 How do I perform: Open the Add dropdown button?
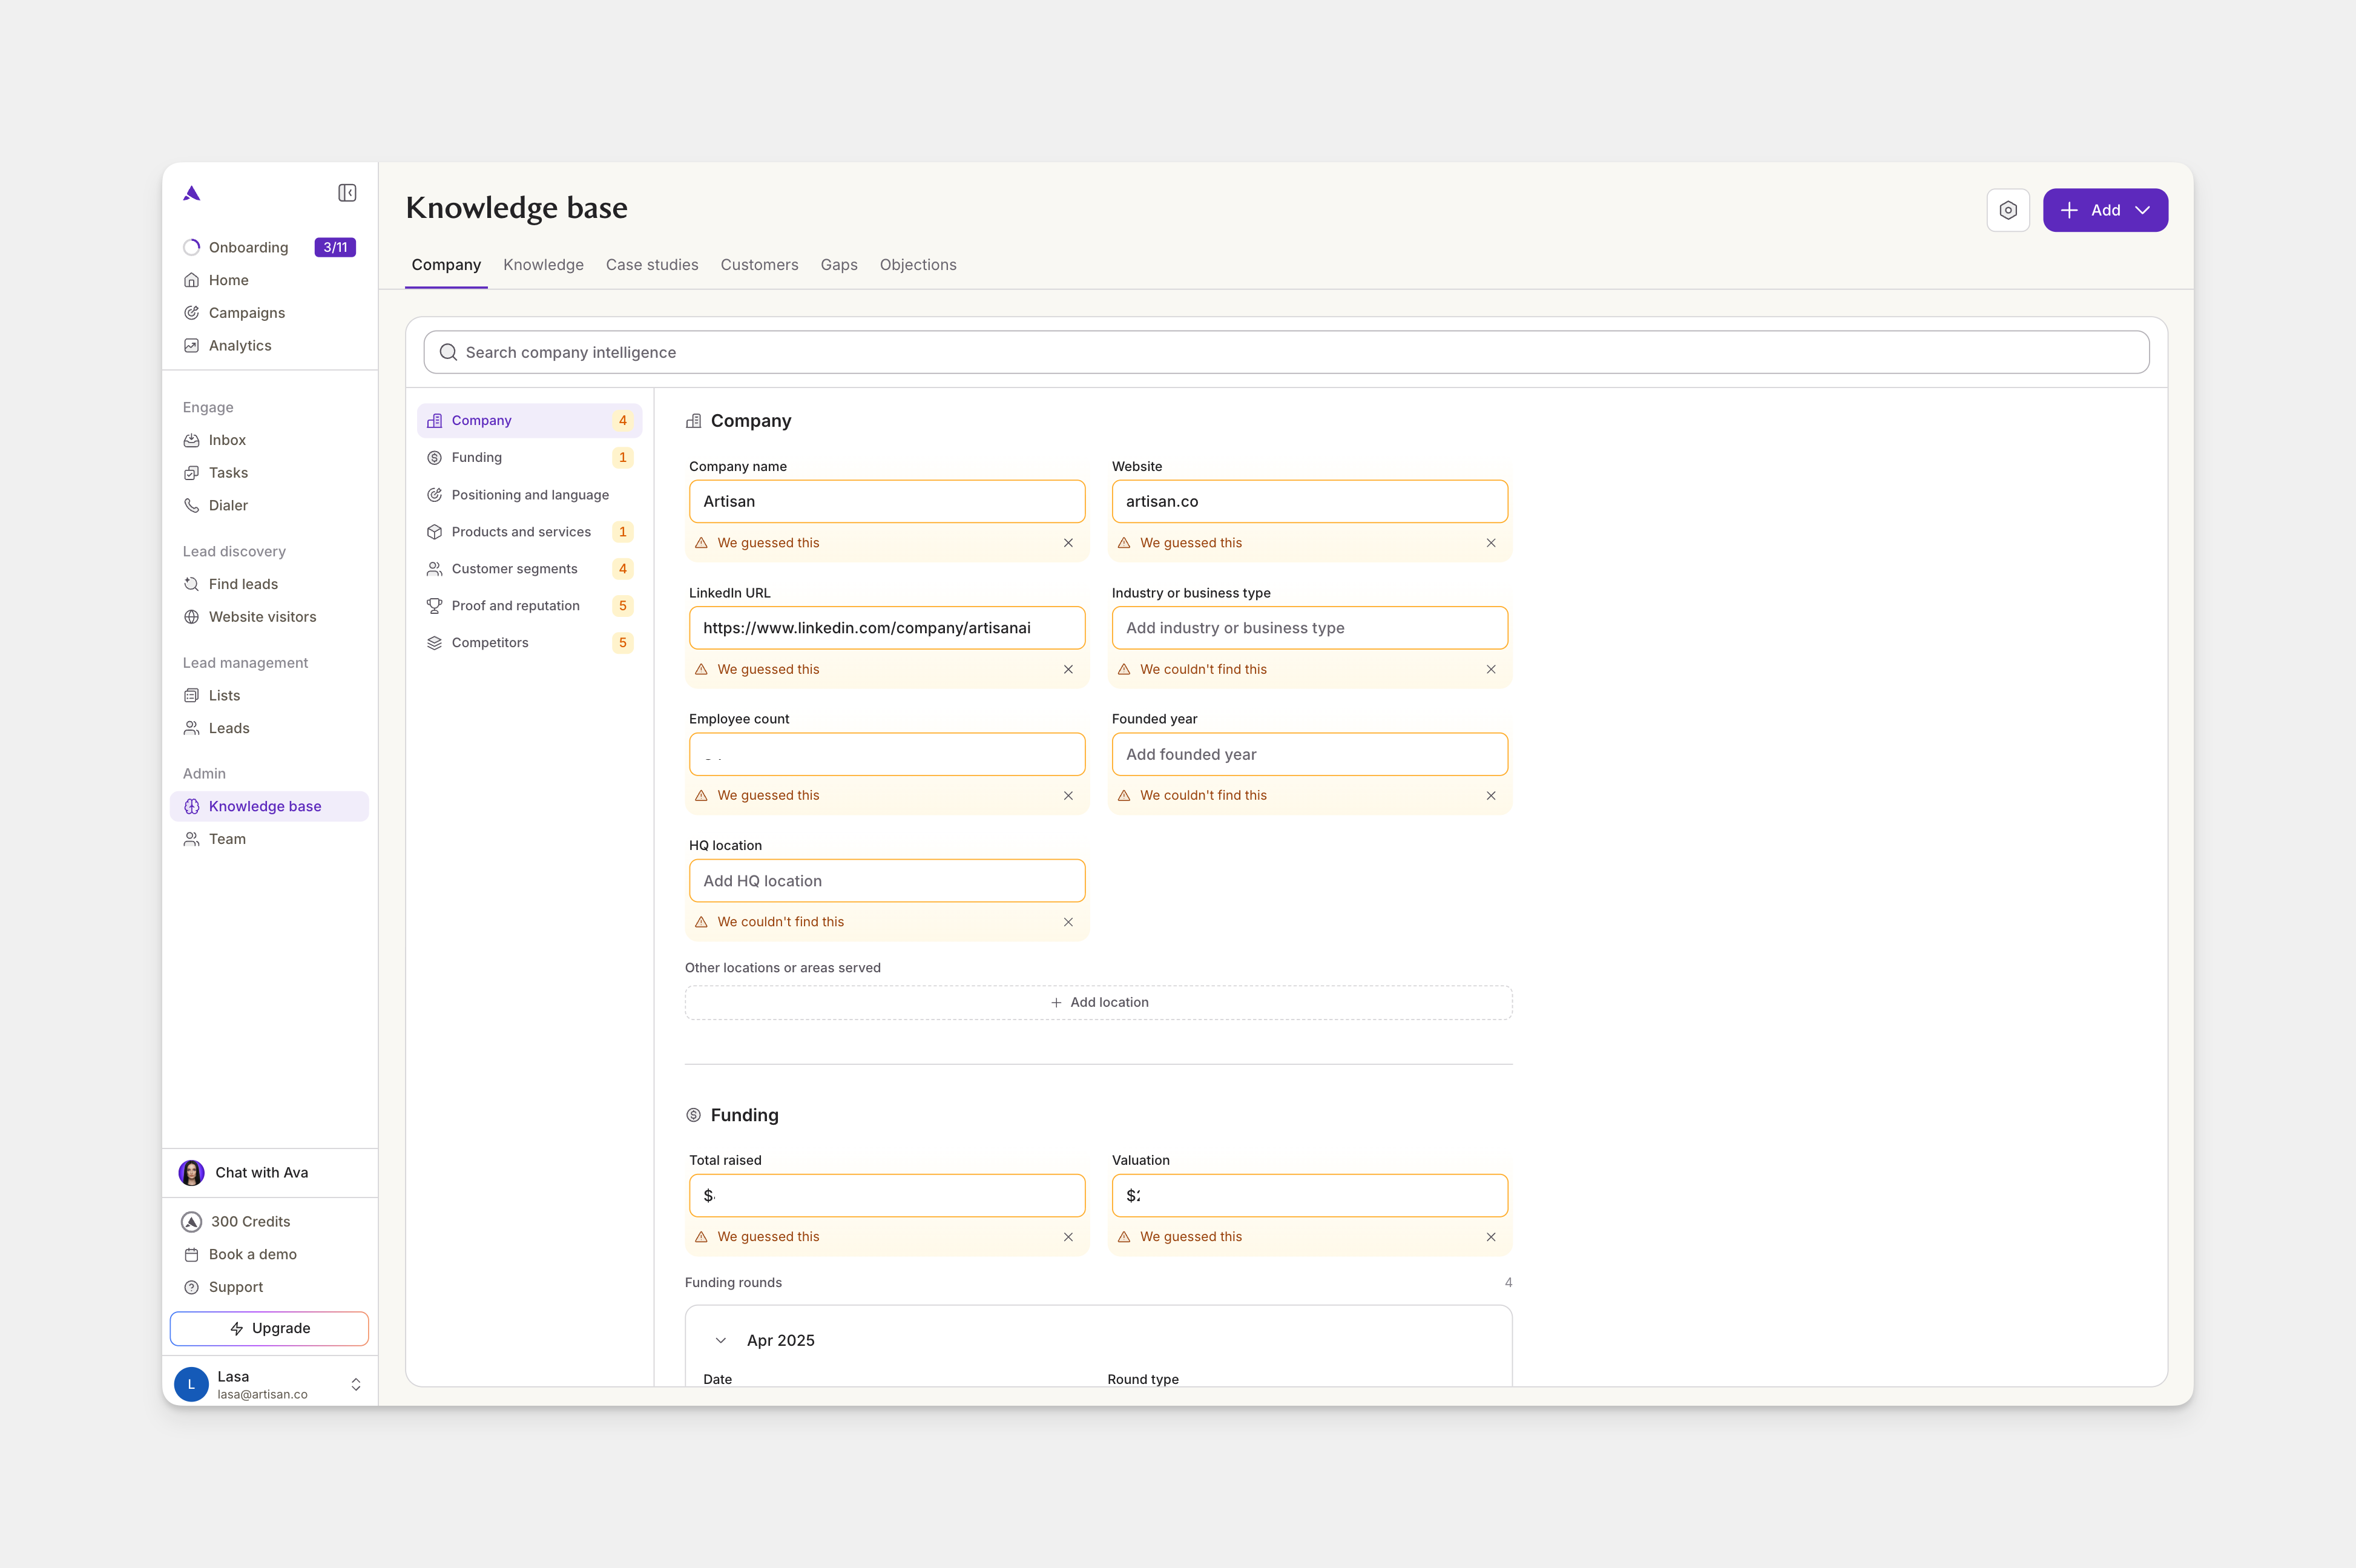[2105, 210]
